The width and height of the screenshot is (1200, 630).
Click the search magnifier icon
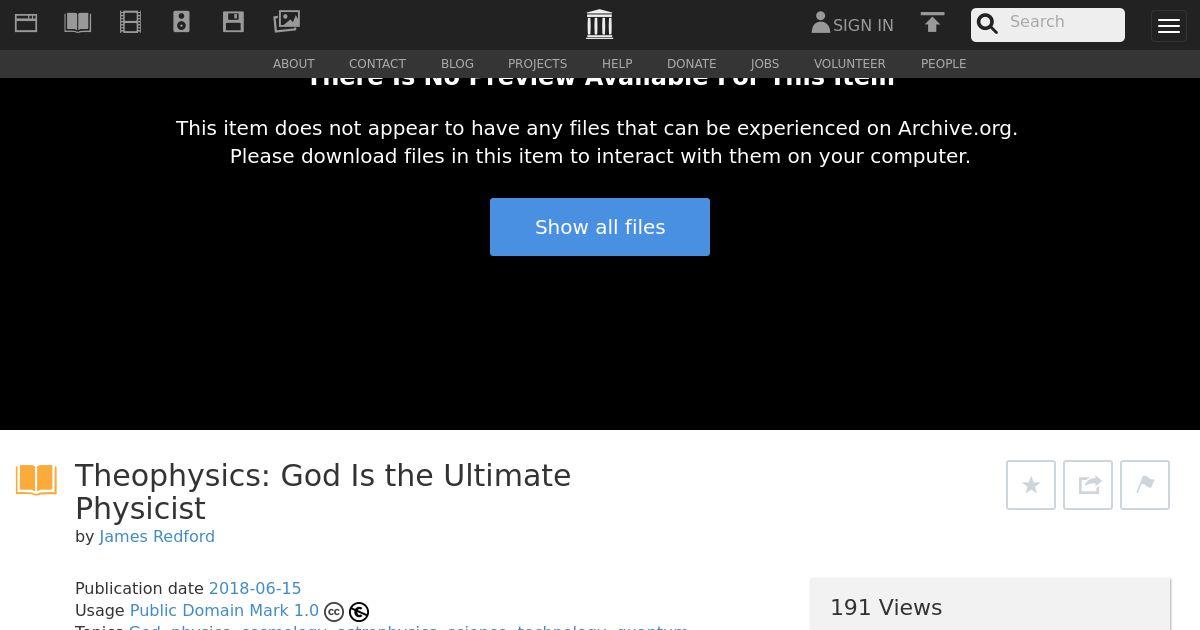pyautogui.click(x=988, y=24)
